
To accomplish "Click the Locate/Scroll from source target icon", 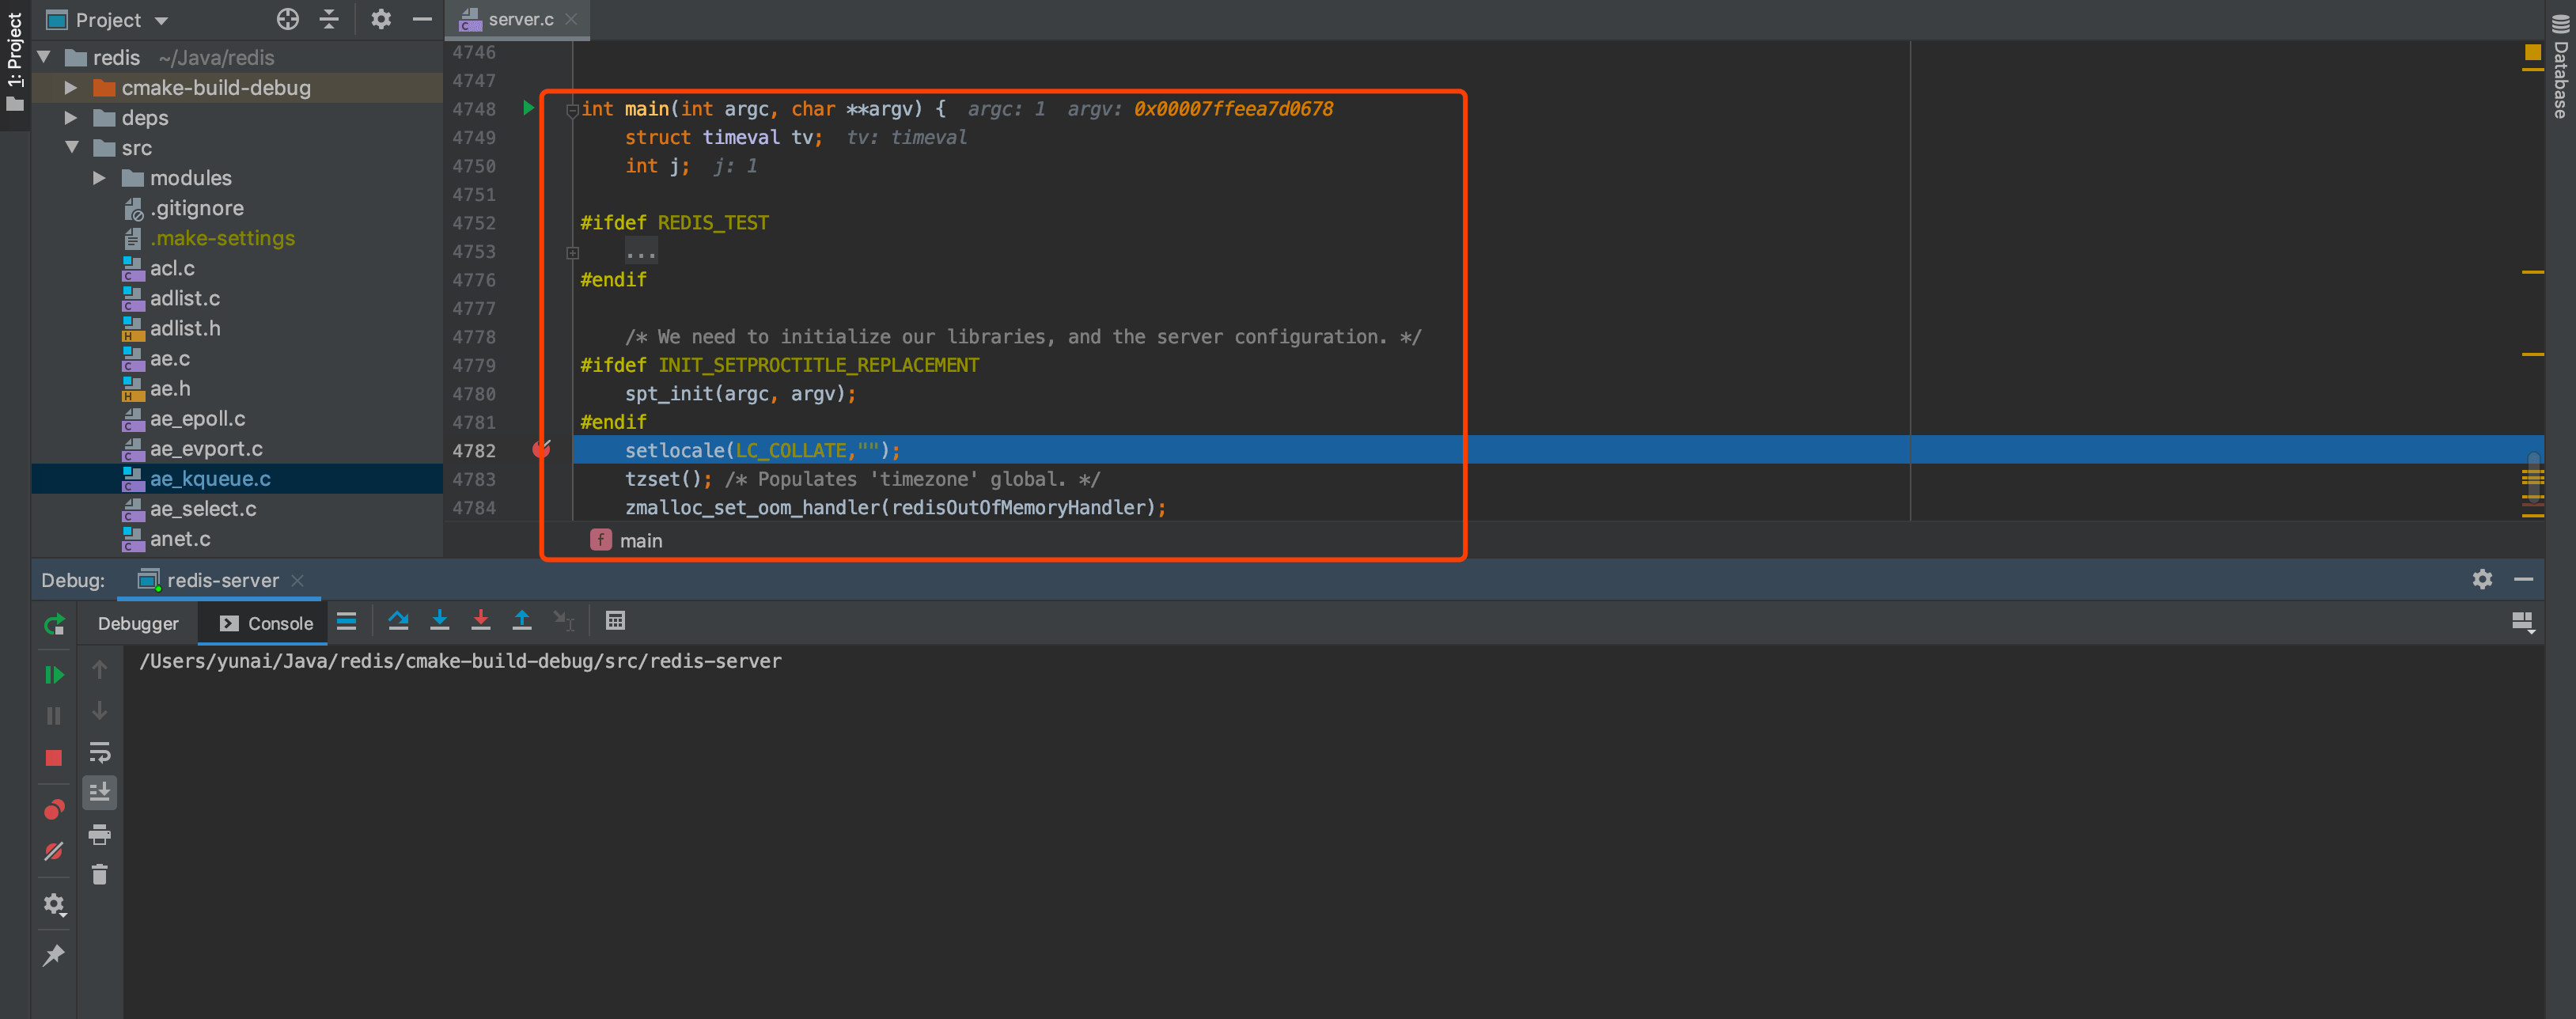I will click(x=288, y=19).
